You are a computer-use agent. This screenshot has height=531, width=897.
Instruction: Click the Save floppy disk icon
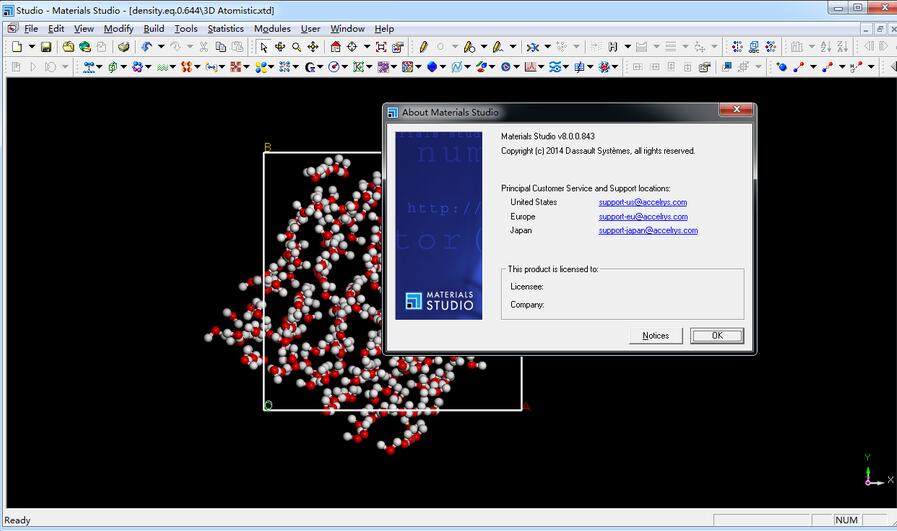point(46,47)
